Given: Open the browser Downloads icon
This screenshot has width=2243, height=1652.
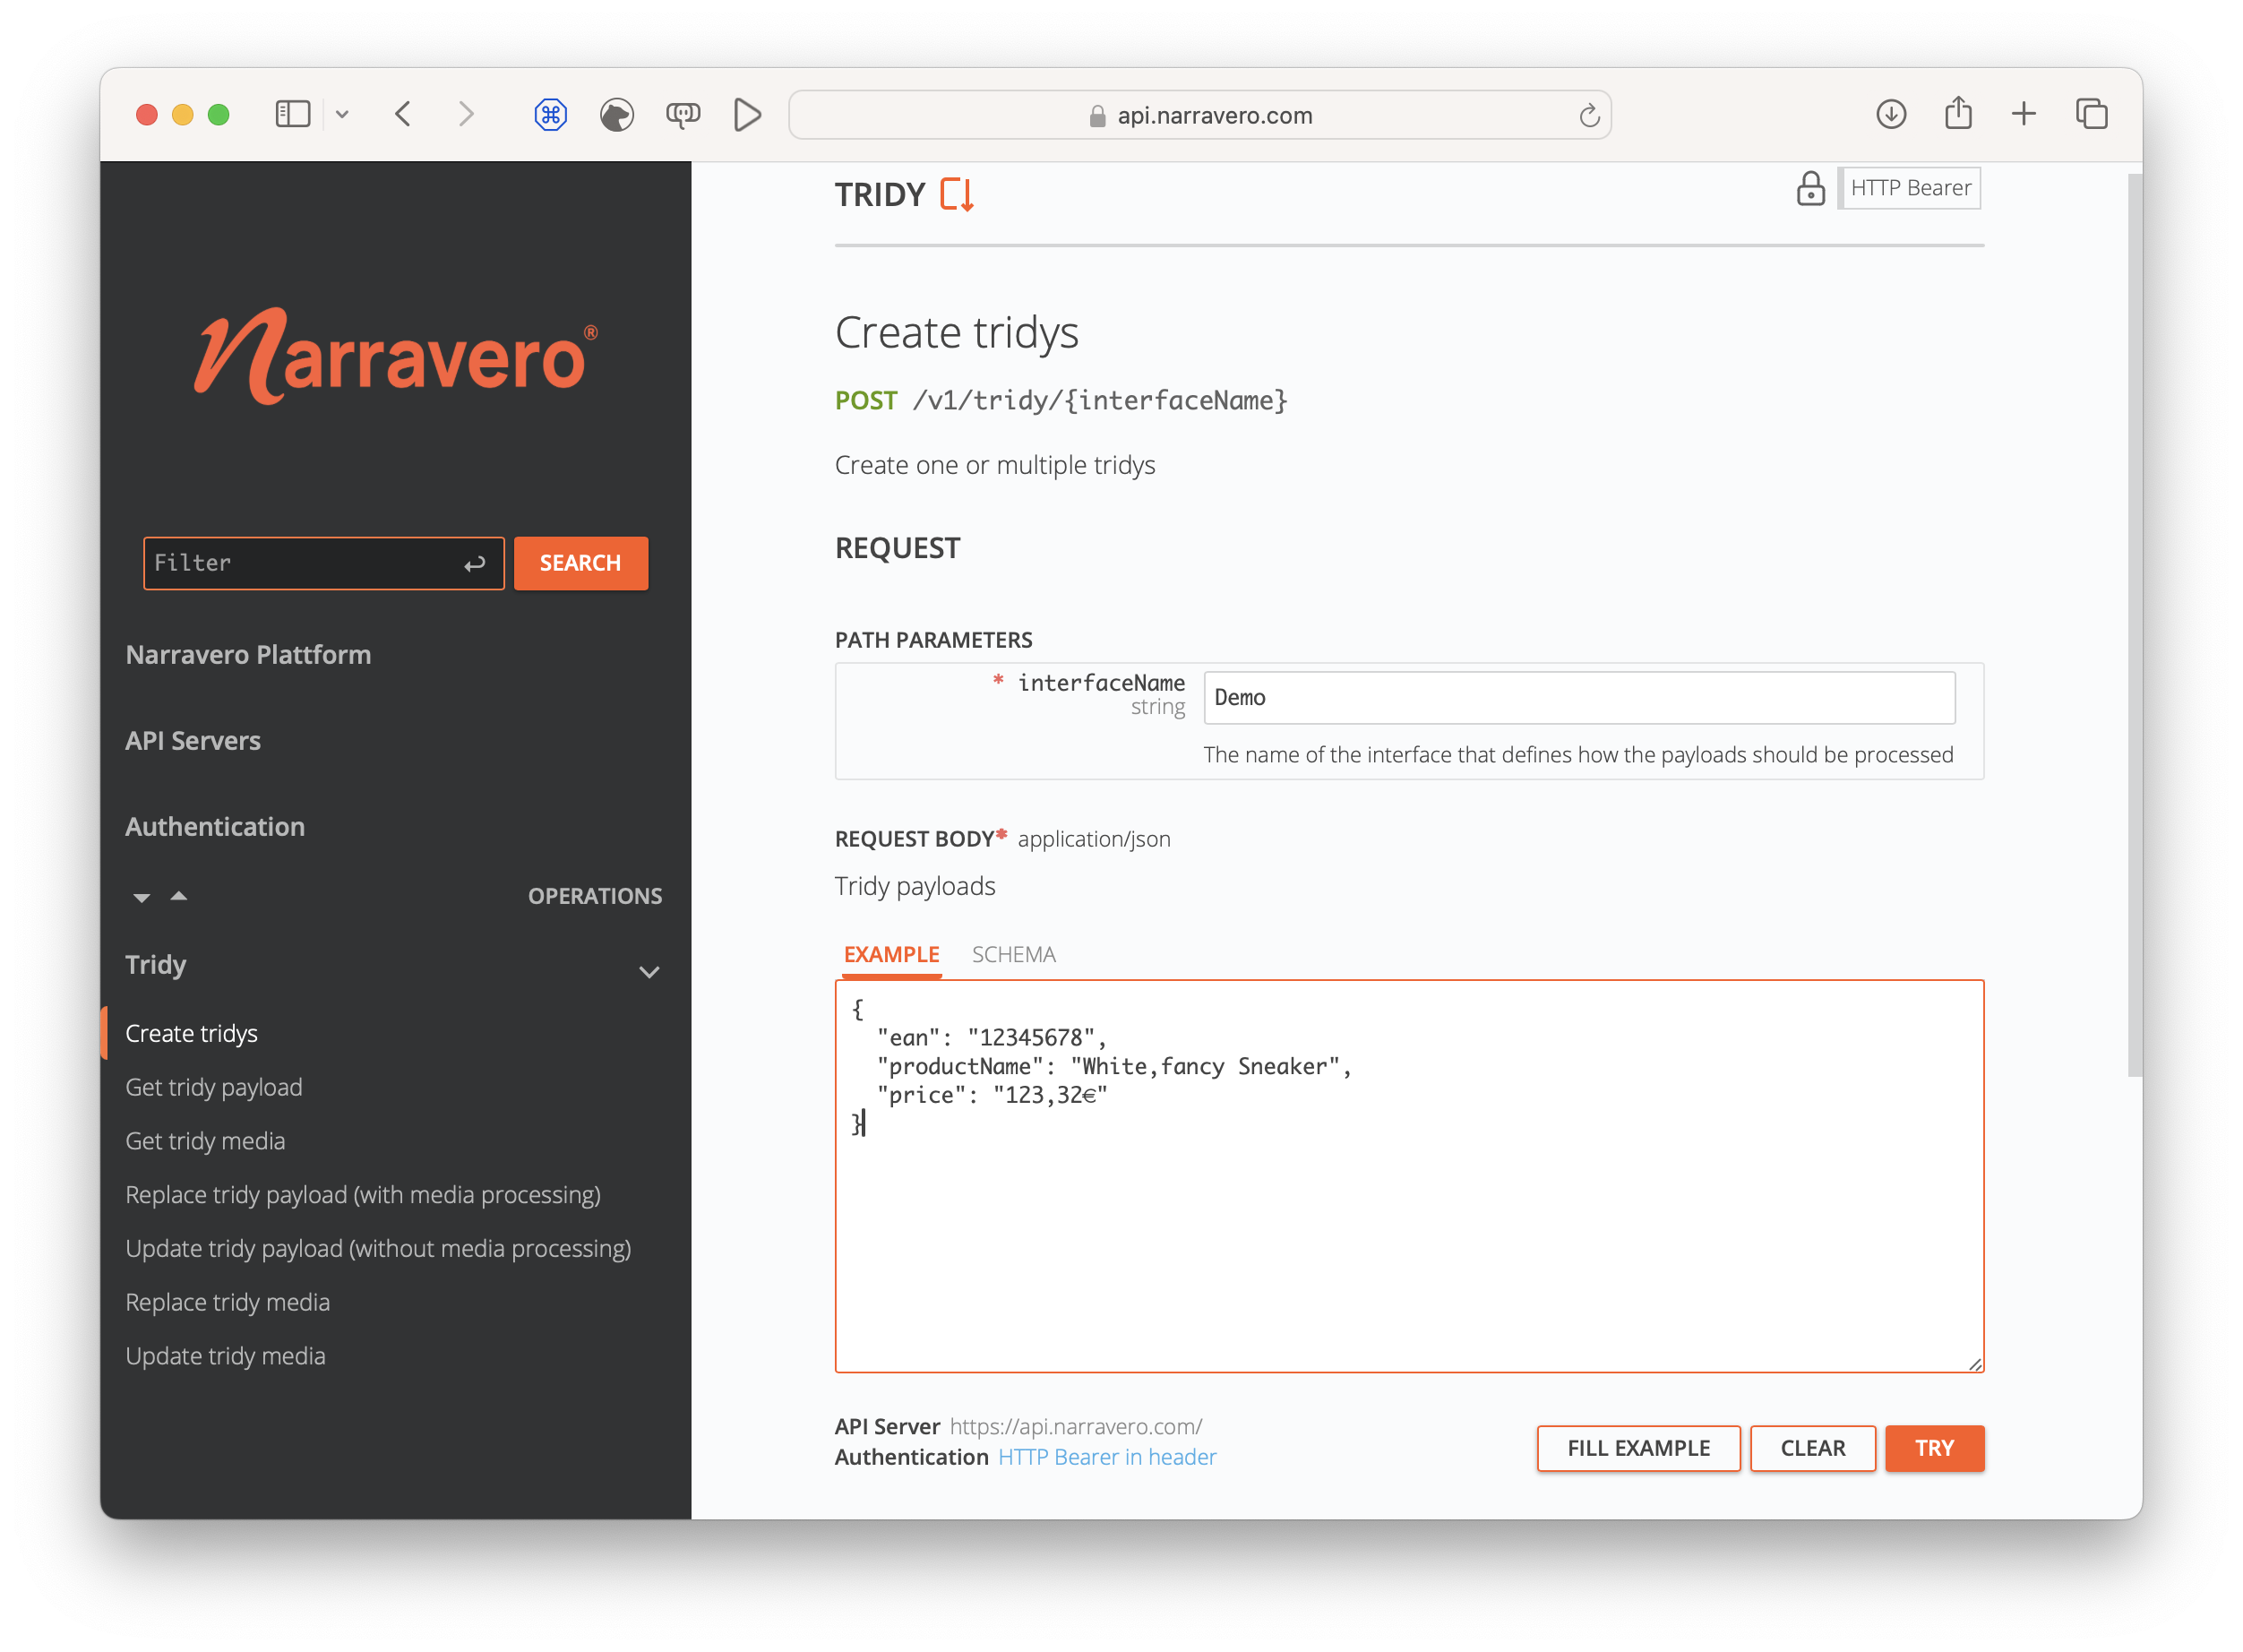Looking at the screenshot, I should tap(1891, 114).
